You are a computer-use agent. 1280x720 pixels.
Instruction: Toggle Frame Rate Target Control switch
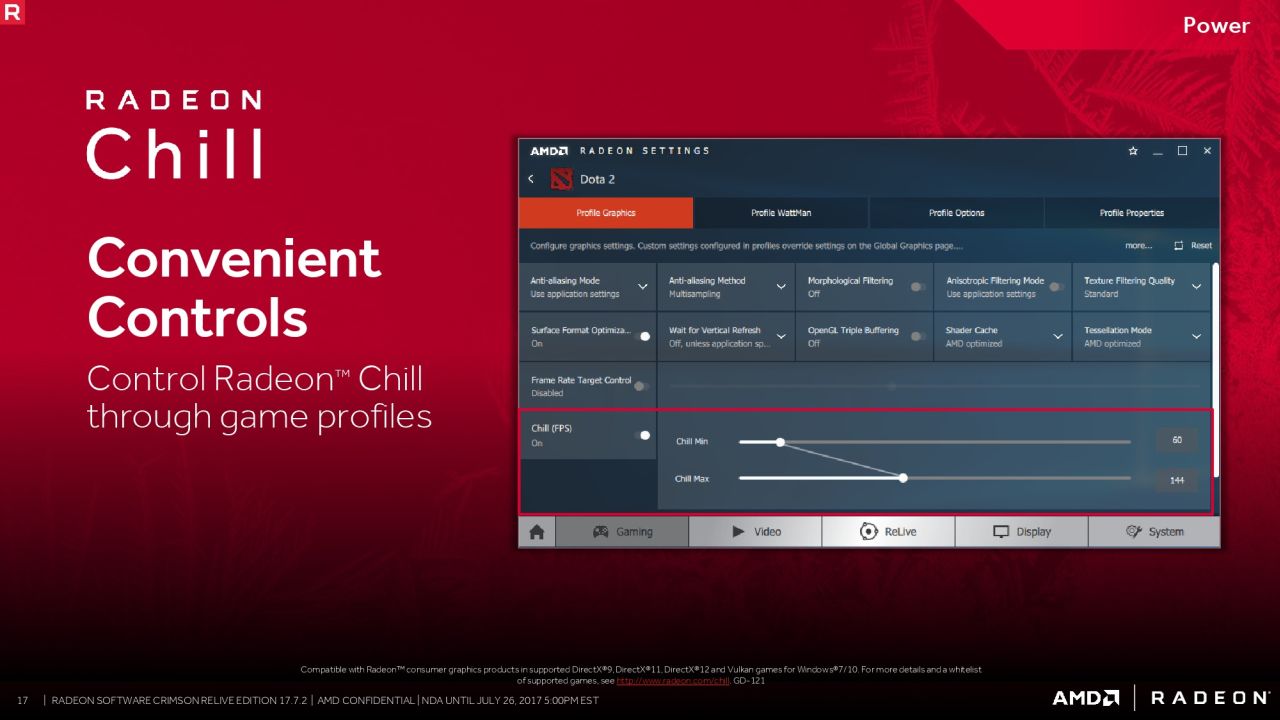click(x=641, y=386)
